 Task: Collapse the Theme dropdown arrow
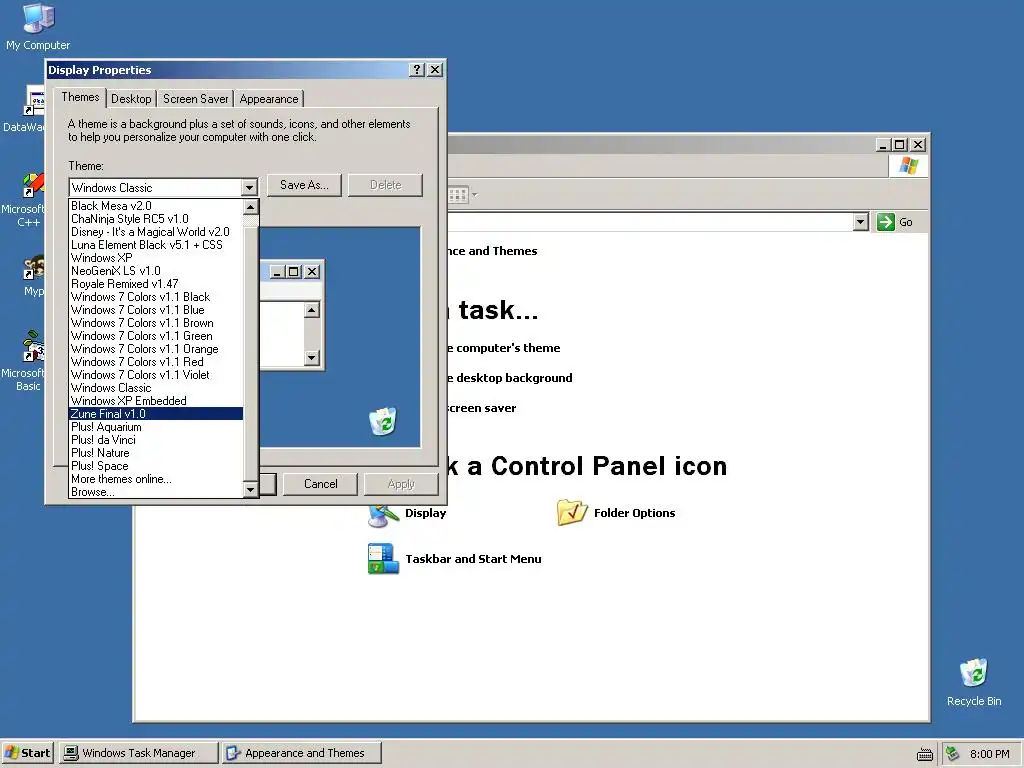249,188
